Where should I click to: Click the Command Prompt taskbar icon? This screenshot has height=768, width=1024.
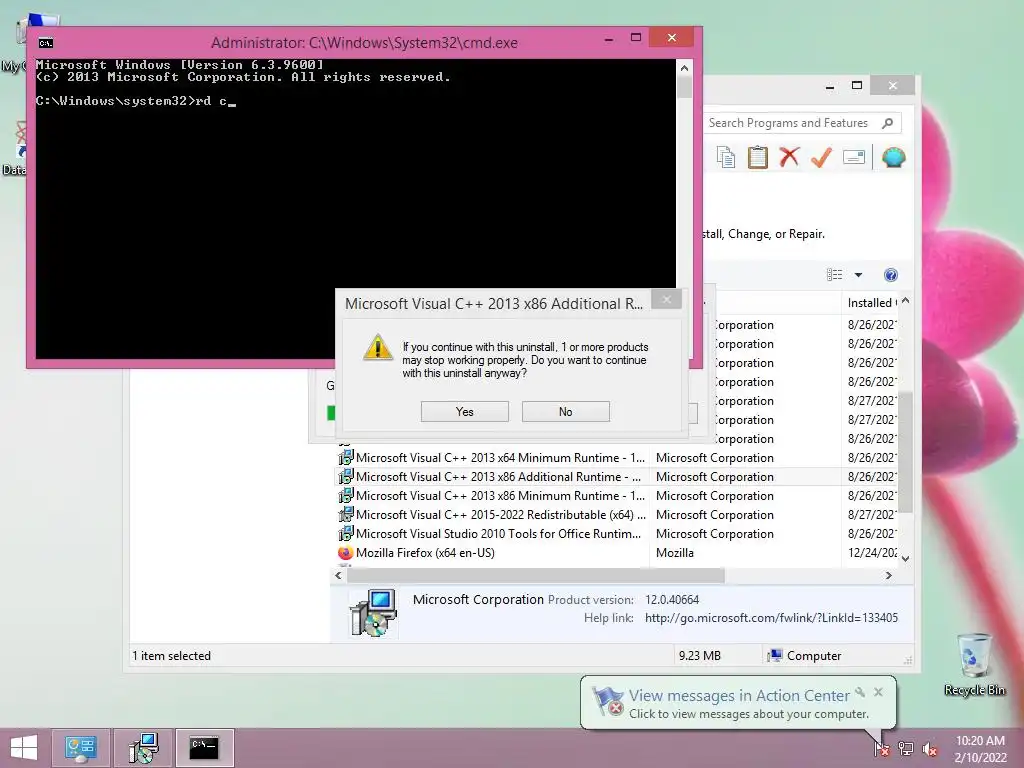tap(204, 748)
